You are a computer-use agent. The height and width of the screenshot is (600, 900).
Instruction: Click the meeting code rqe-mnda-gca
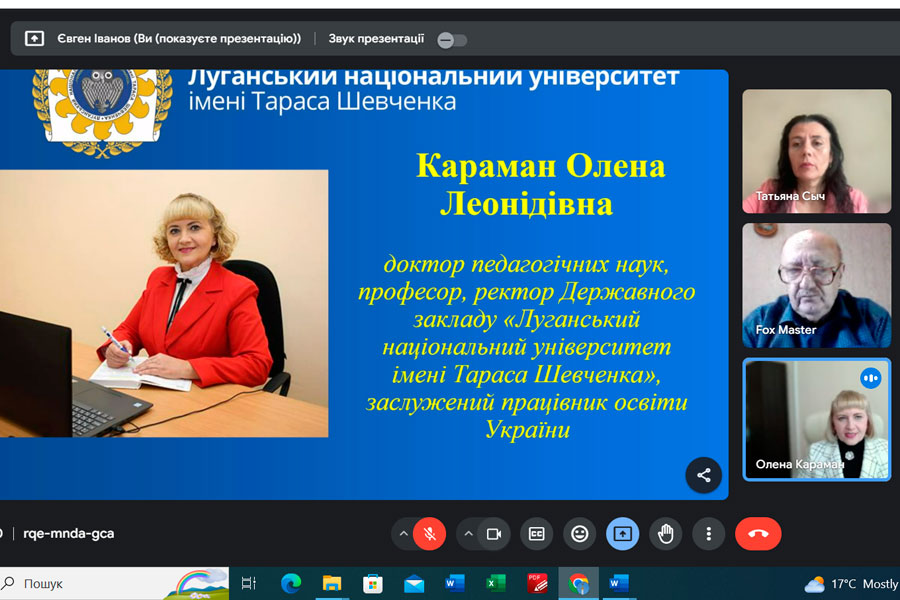(x=68, y=533)
